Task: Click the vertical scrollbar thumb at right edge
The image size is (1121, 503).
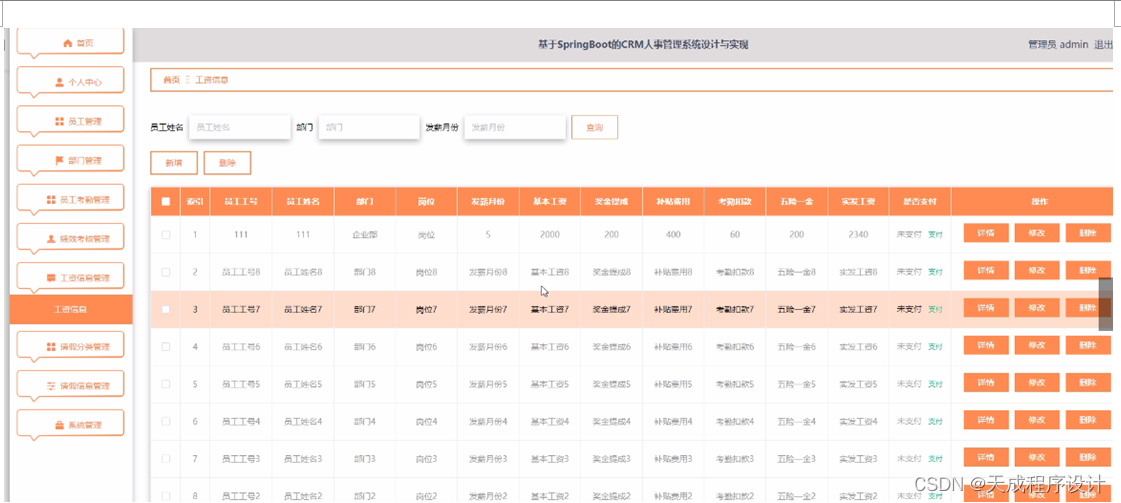Action: [1105, 304]
